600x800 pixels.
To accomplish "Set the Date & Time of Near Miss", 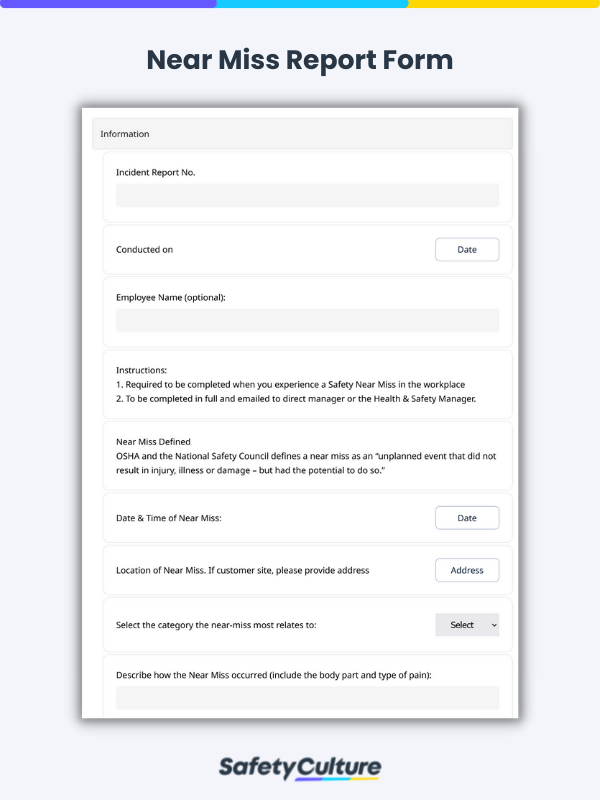I will (x=467, y=518).
